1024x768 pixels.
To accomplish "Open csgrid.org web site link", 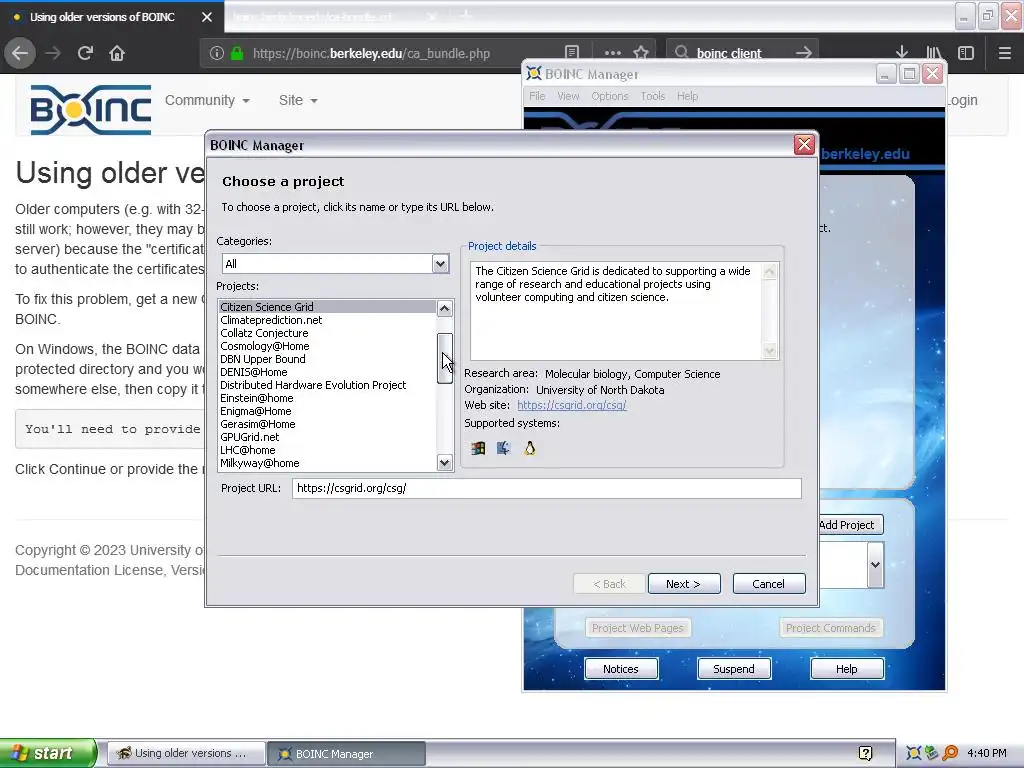I will 571,405.
